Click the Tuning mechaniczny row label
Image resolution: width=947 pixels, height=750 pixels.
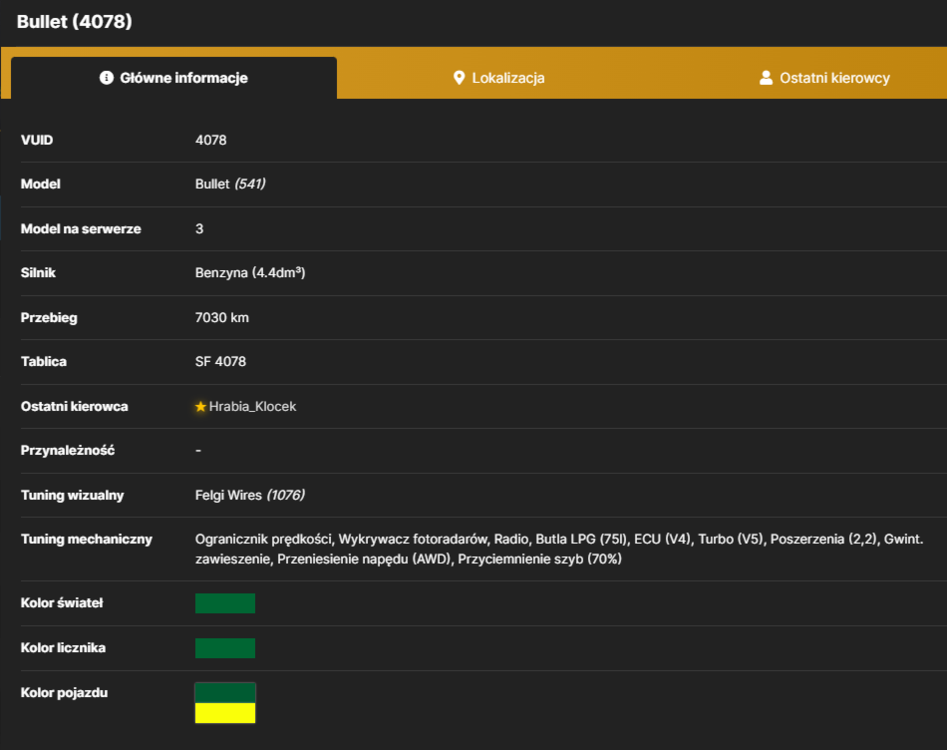pos(86,539)
